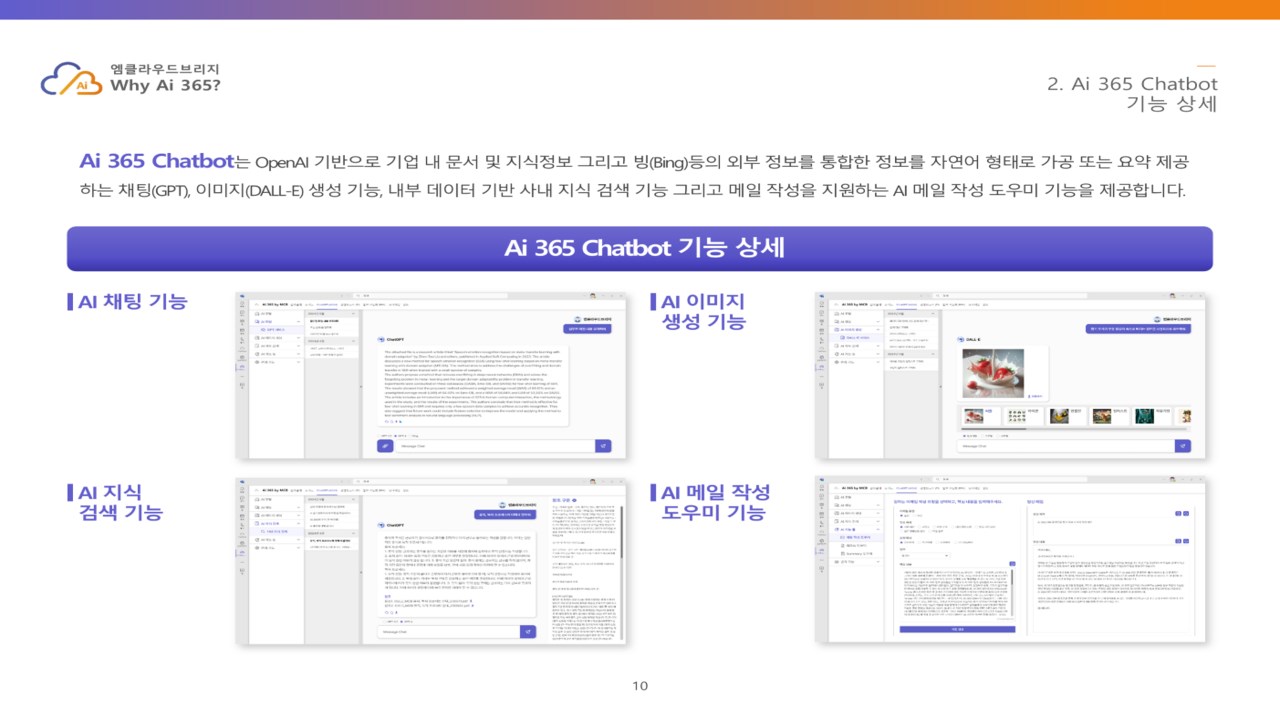
Task: Select the first strawberry style thumbnail
Action: [974, 416]
